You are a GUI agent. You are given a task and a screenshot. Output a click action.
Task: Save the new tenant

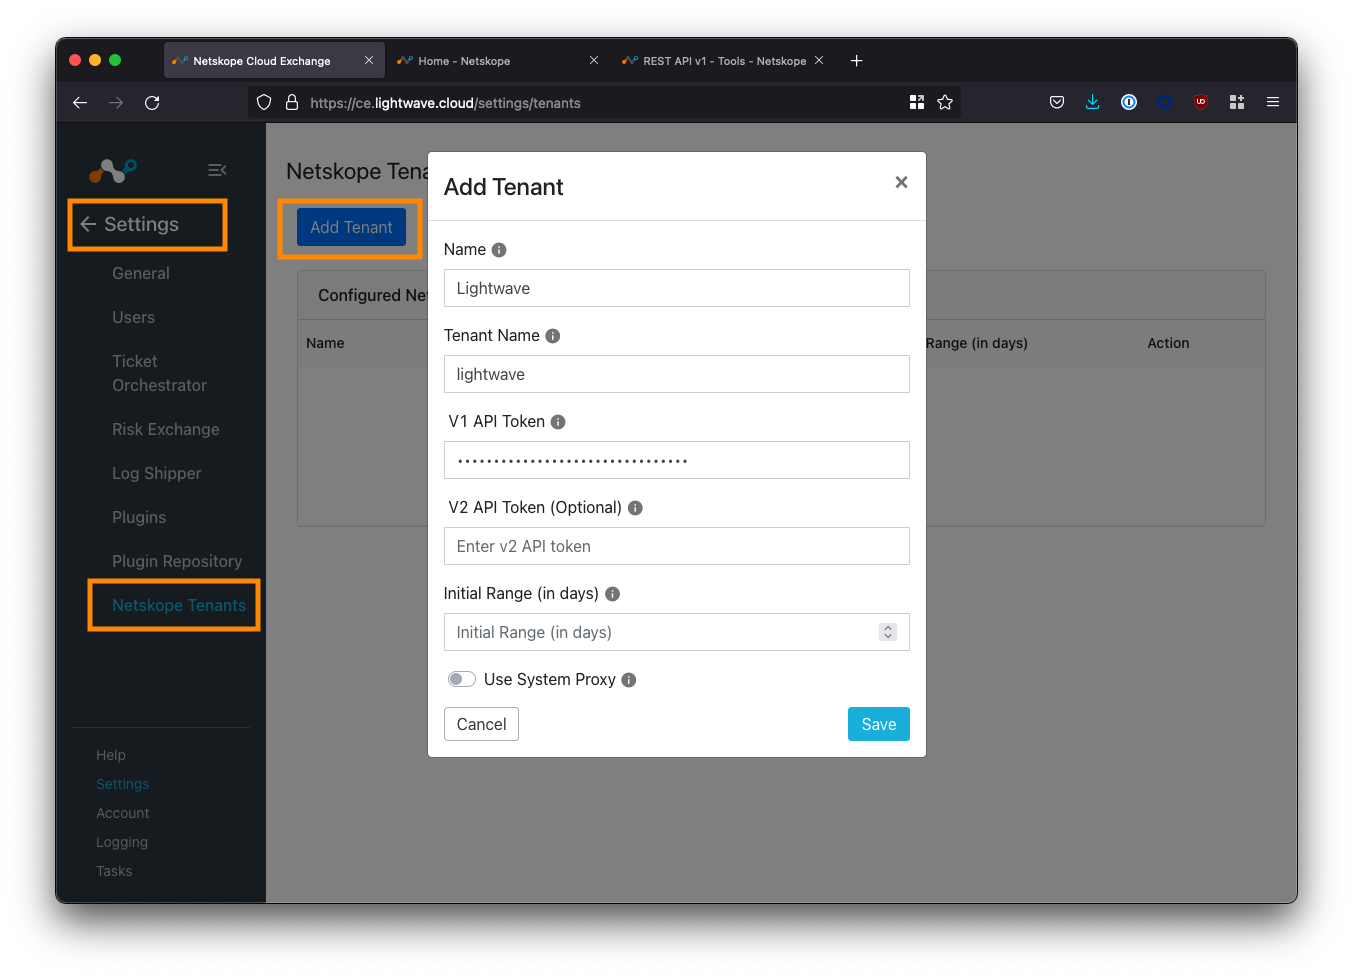878,724
